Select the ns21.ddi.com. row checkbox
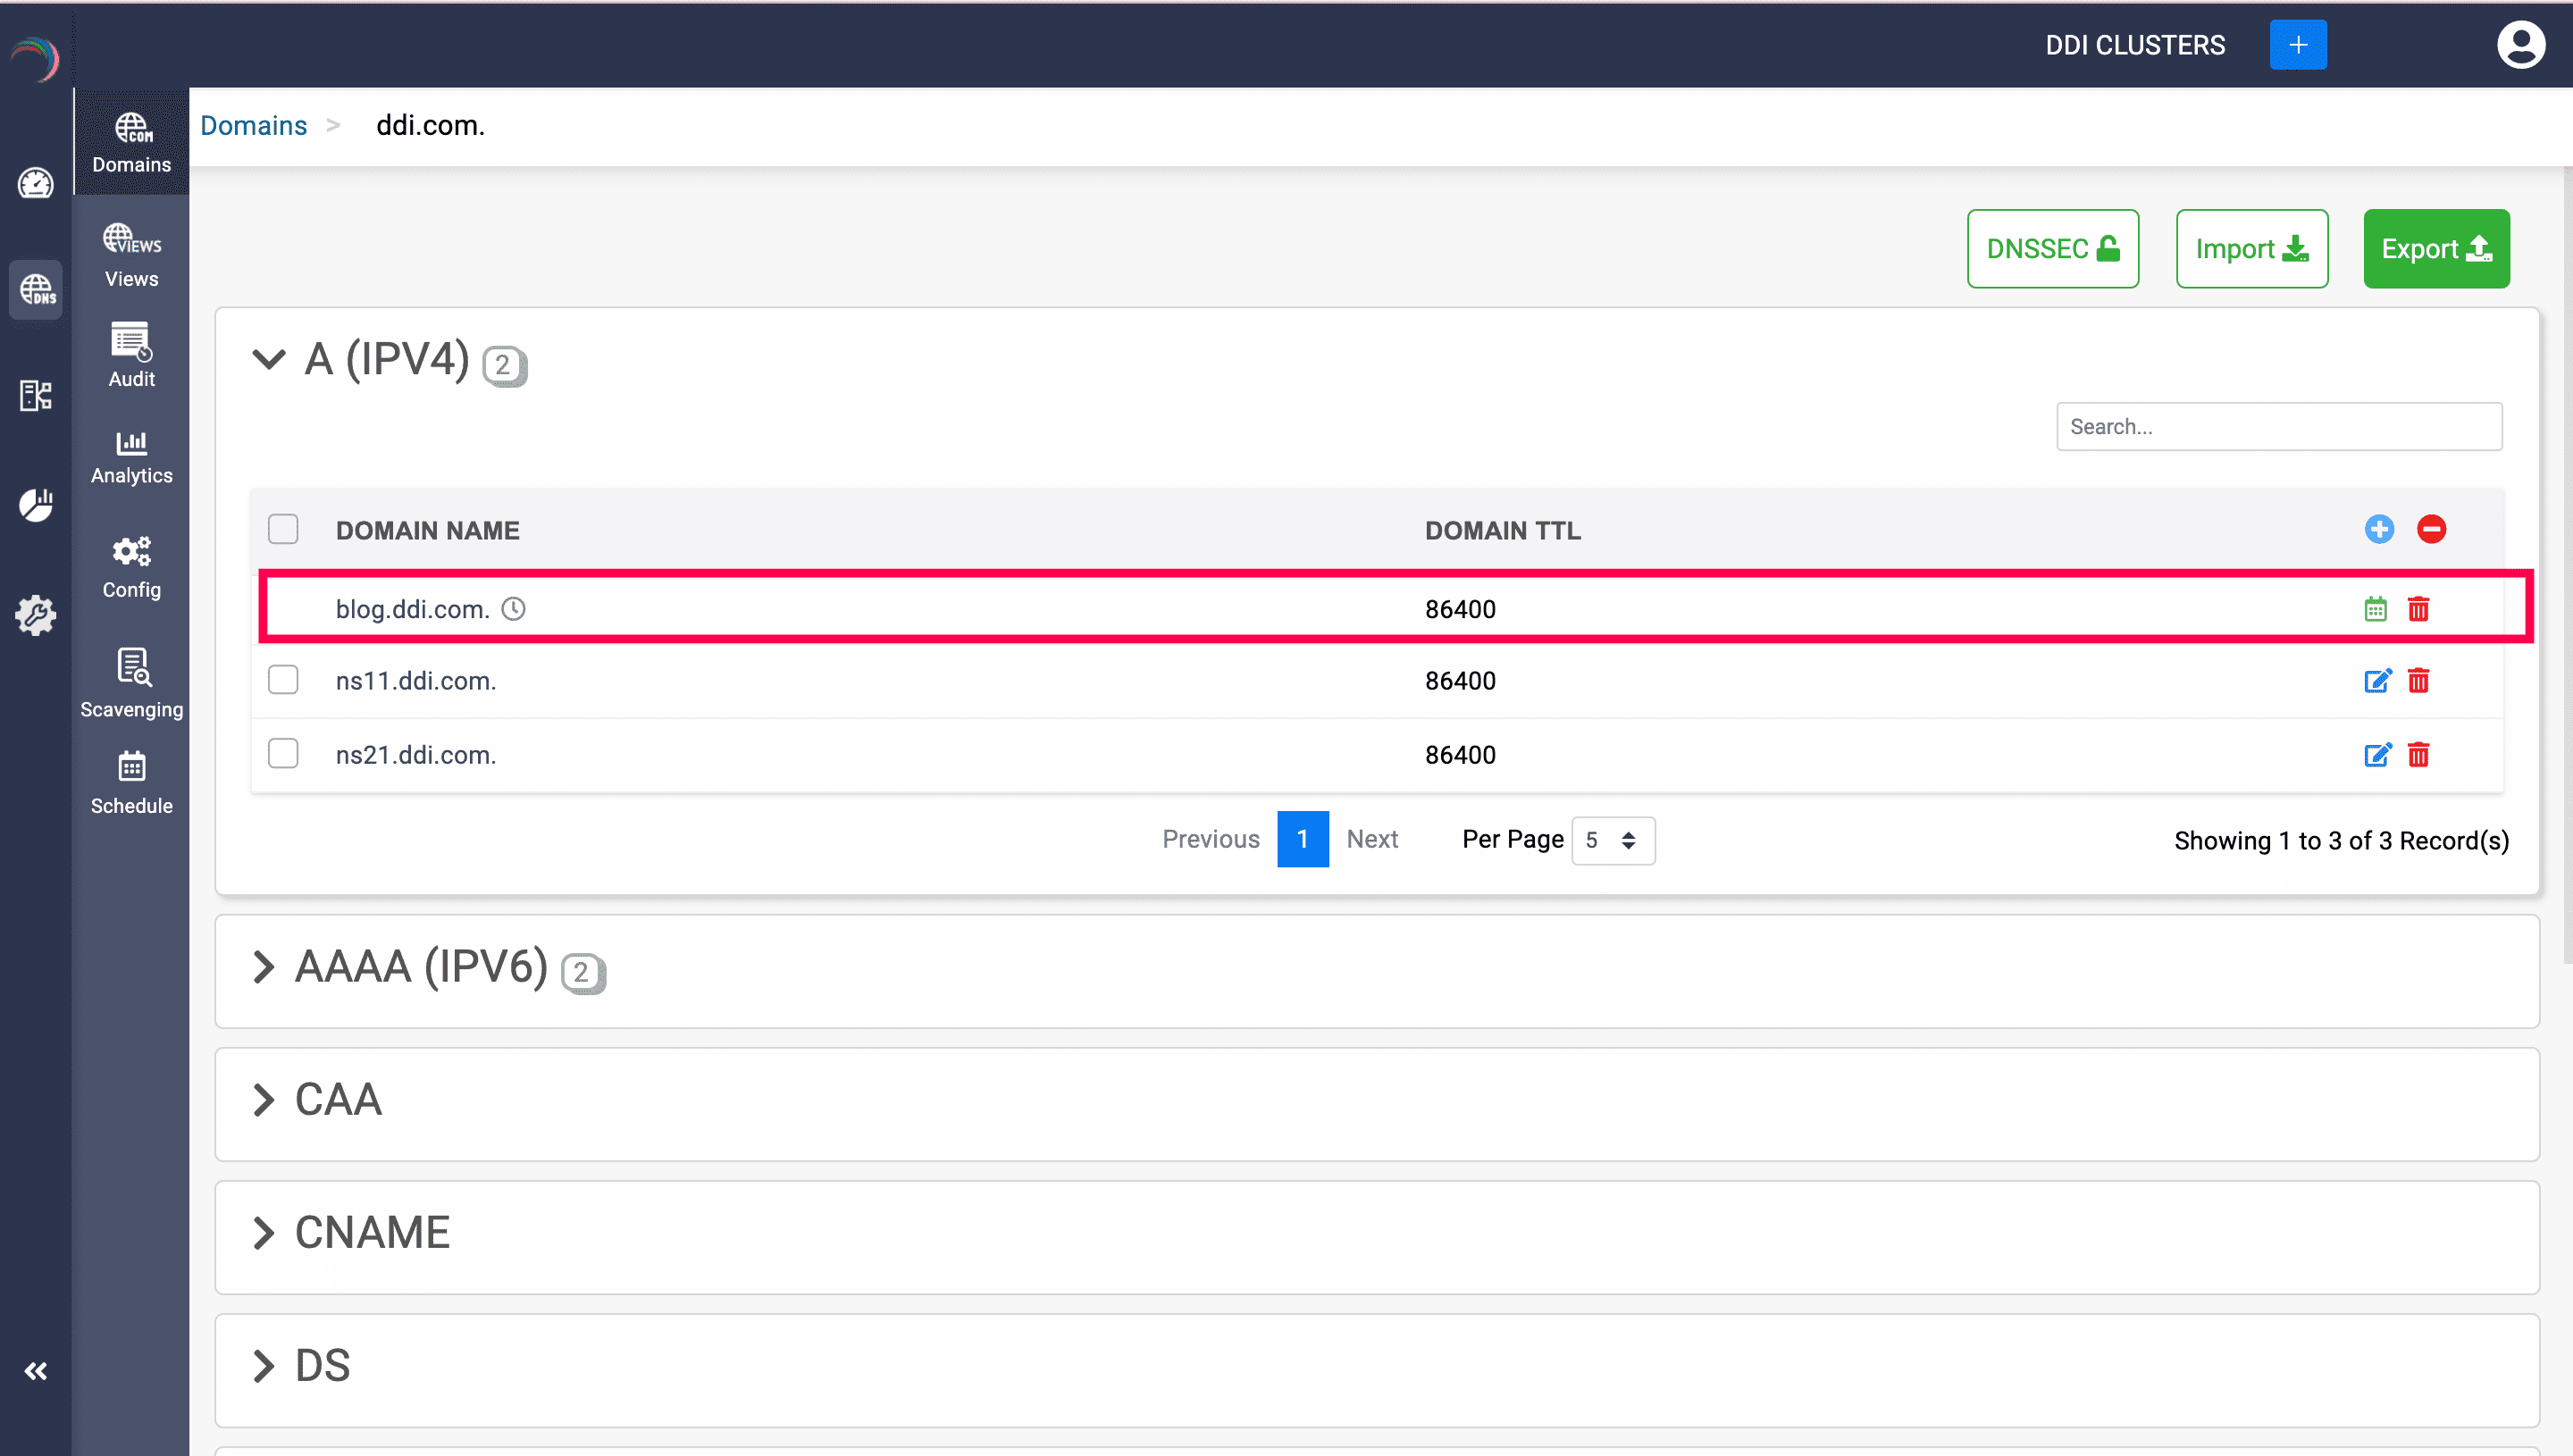This screenshot has height=1456, width=2573. pos(283,754)
